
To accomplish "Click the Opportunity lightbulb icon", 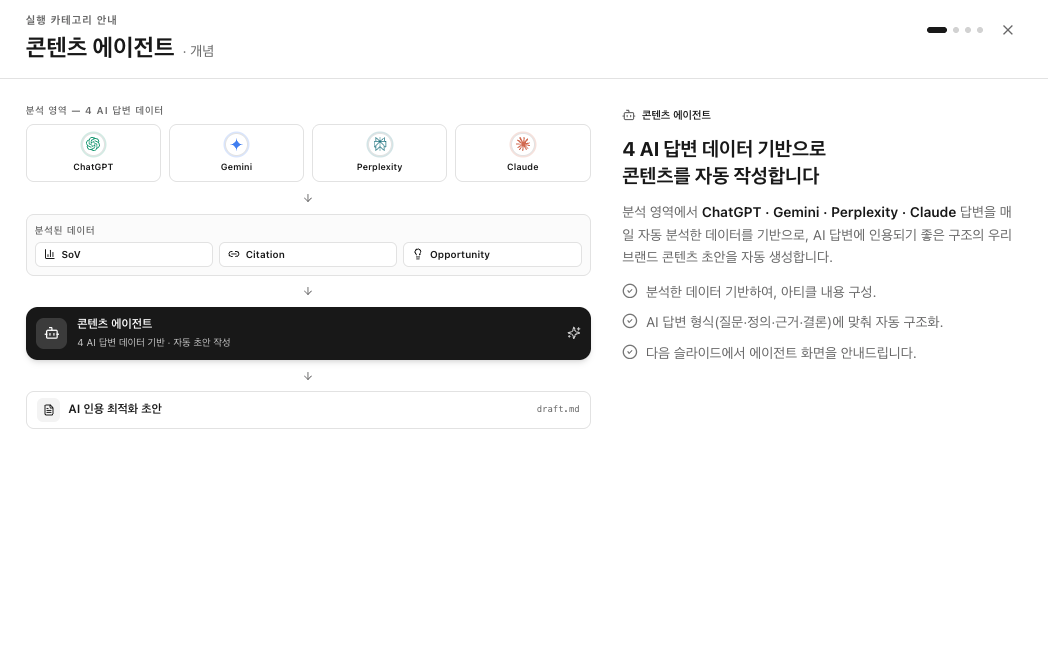I will click(418, 254).
